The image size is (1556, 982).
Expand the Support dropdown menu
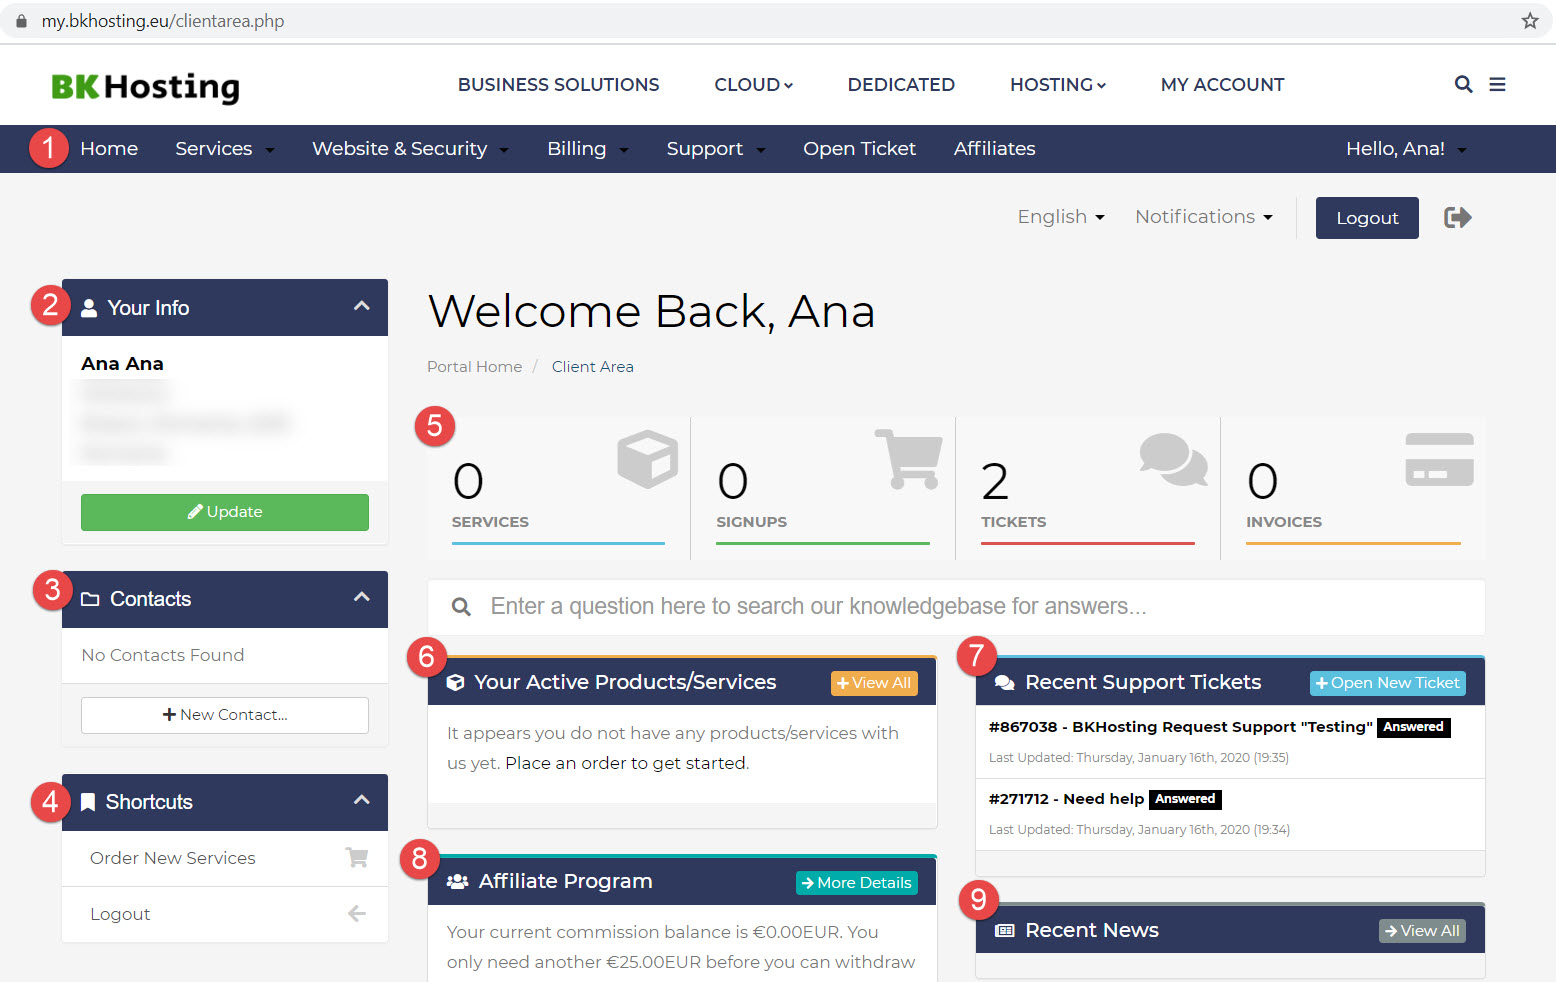coord(715,149)
